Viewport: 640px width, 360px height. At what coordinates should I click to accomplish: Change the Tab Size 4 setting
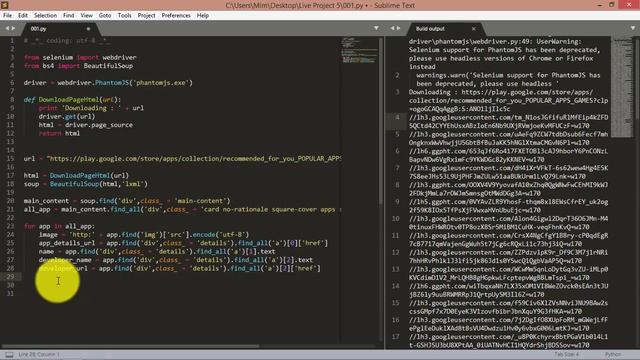pos(567,355)
